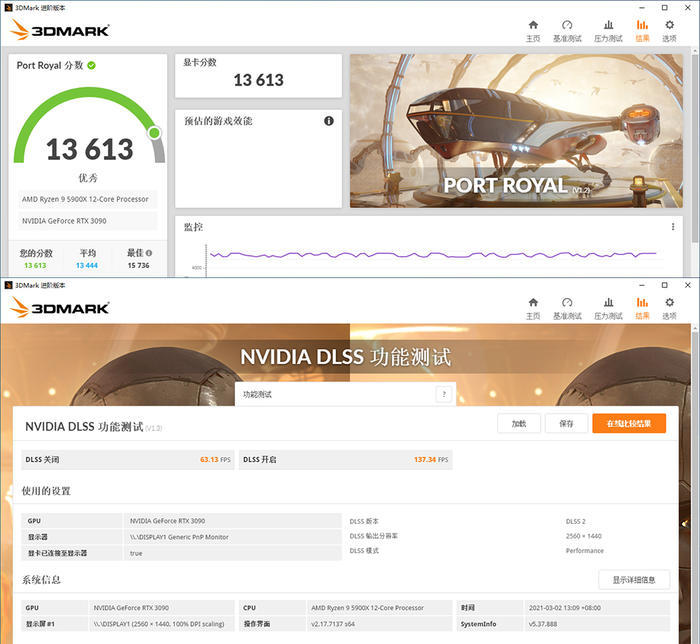
Task: Open Results tab in top 3DMark window
Action: coord(642,31)
